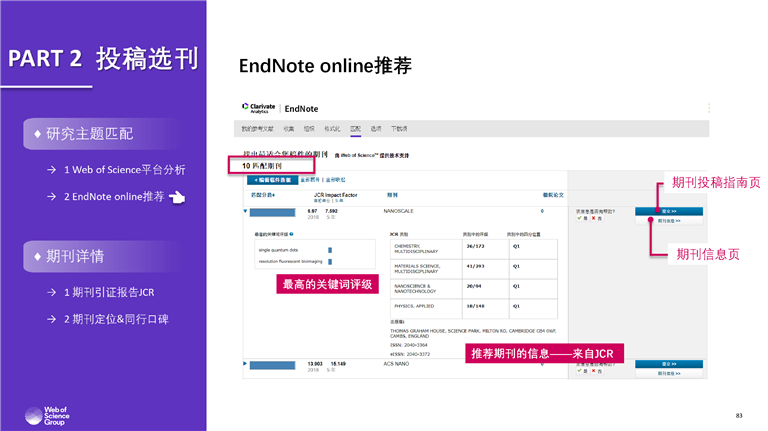The width and height of the screenshot is (768, 431).
Task: Click the 2 期刊定位&同行口碑 item
Action: tap(116, 319)
